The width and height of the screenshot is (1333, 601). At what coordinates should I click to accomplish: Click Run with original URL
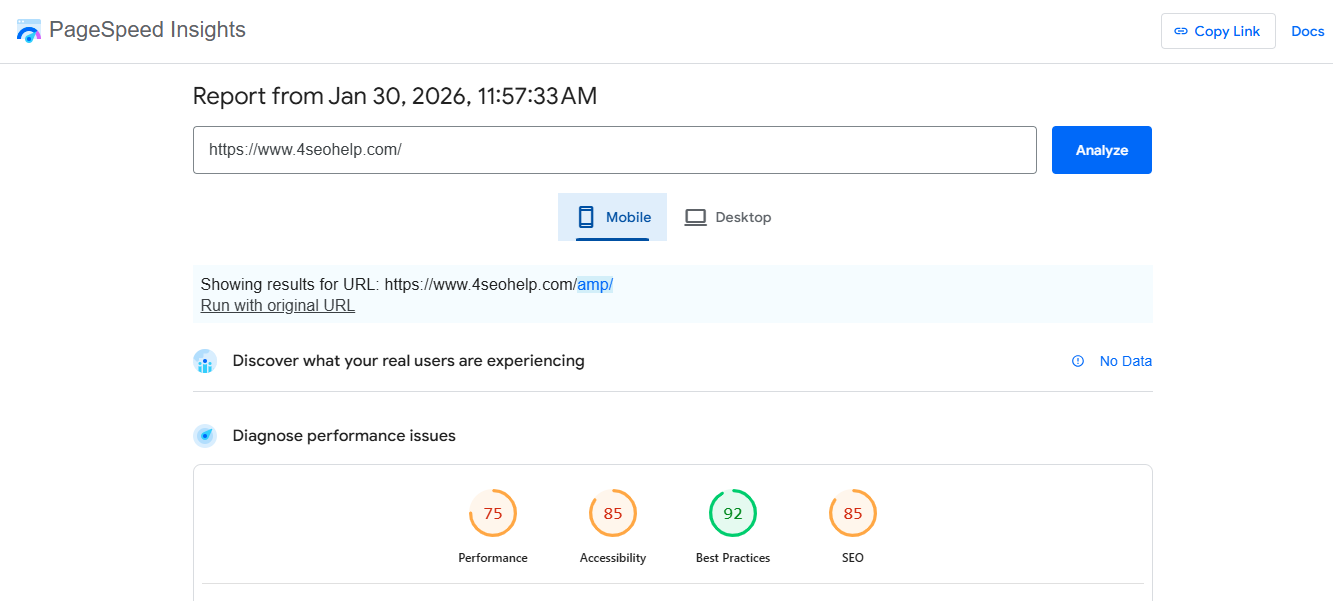[x=277, y=305]
